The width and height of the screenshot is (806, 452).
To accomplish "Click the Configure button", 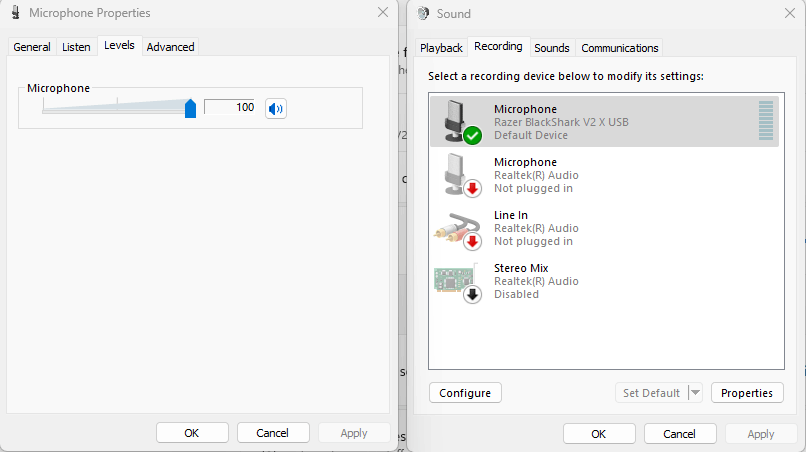I will point(465,393).
